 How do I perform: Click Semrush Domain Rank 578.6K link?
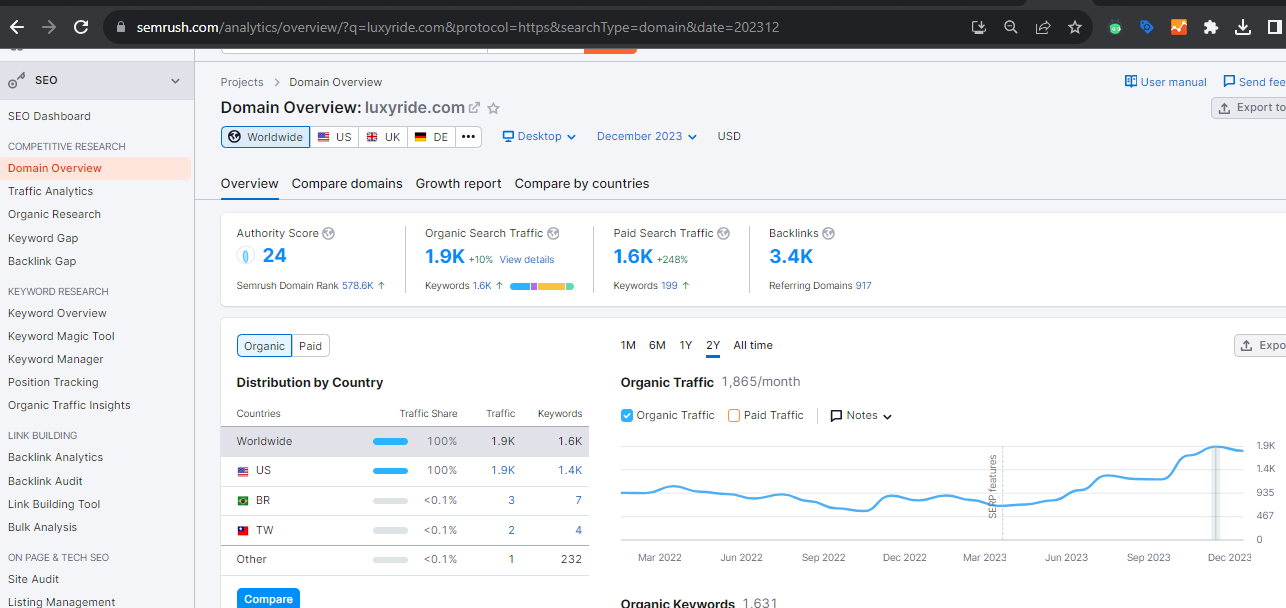click(x=357, y=286)
